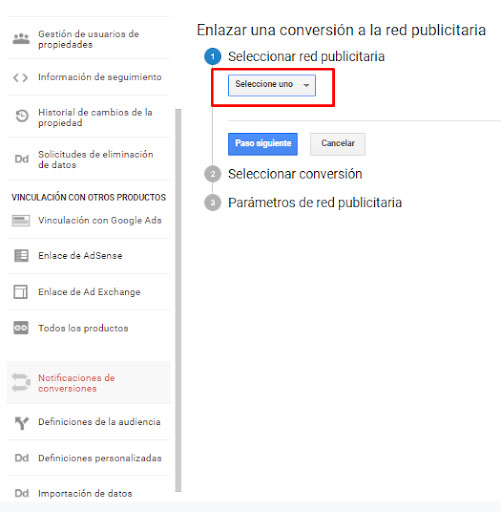Open Gestión de usuarios de propiedades

point(89,39)
